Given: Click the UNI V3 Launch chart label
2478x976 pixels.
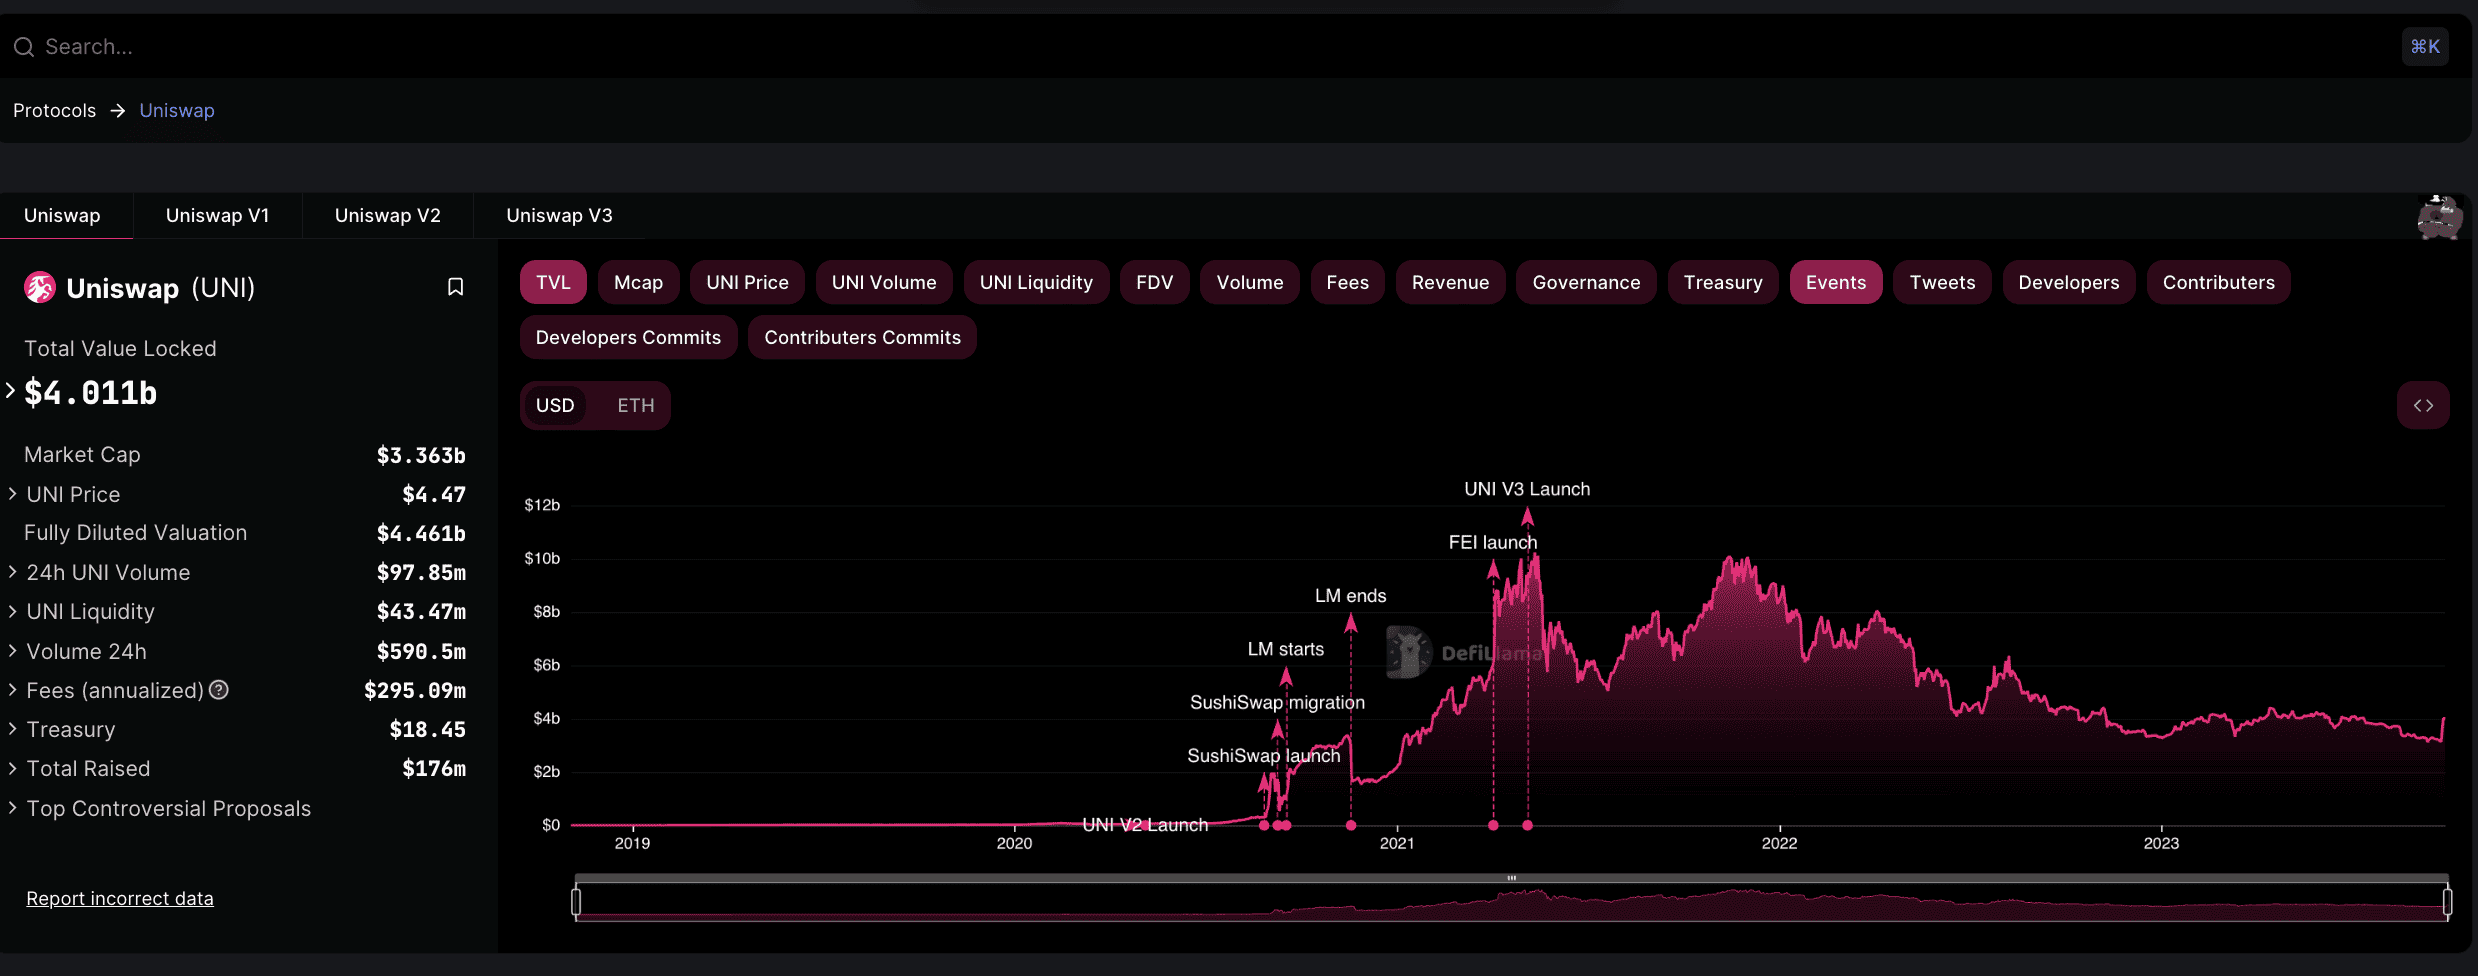Looking at the screenshot, I should pyautogui.click(x=1527, y=489).
